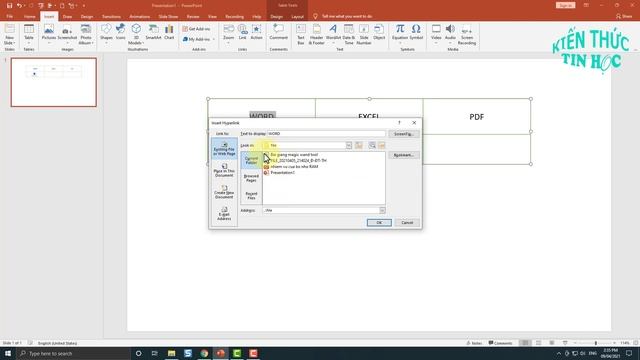Open the WordArt gallery
The image size is (640, 360).
[x=333, y=34]
